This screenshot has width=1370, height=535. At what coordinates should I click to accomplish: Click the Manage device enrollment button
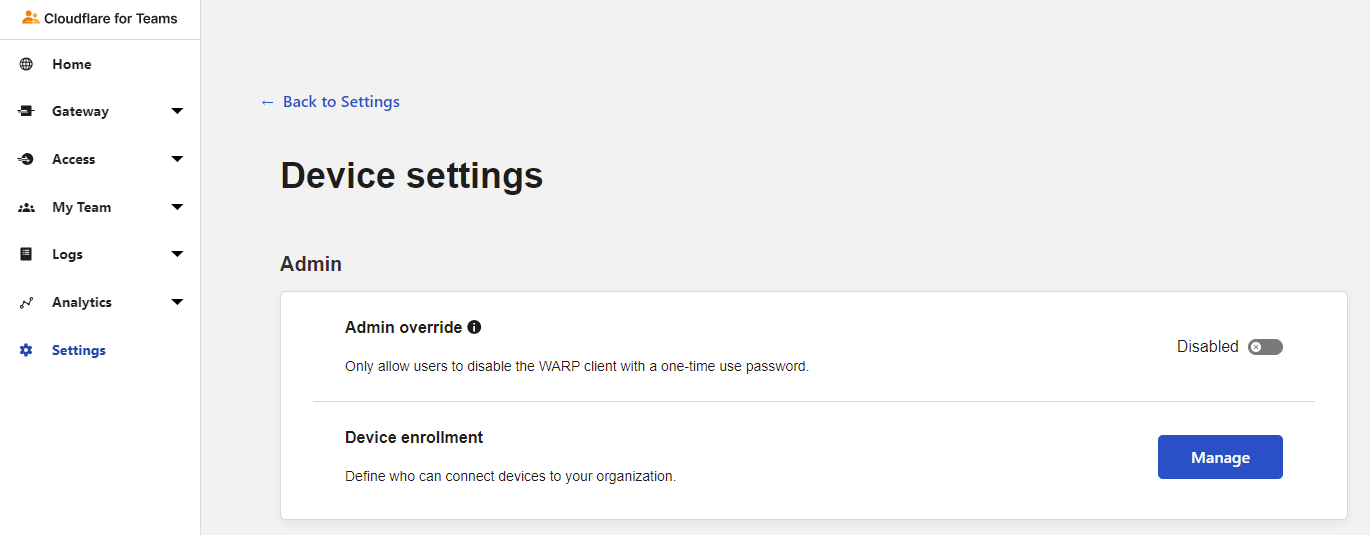[x=1220, y=457]
